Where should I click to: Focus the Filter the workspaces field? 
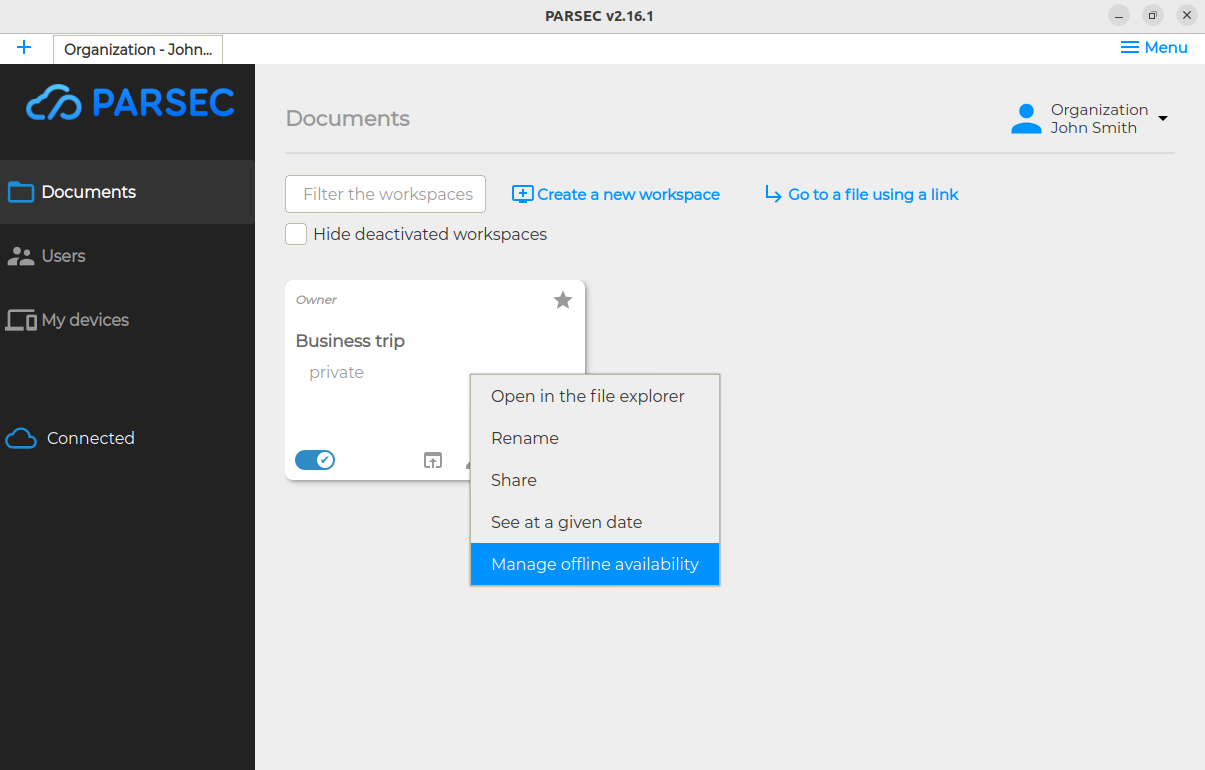(385, 194)
